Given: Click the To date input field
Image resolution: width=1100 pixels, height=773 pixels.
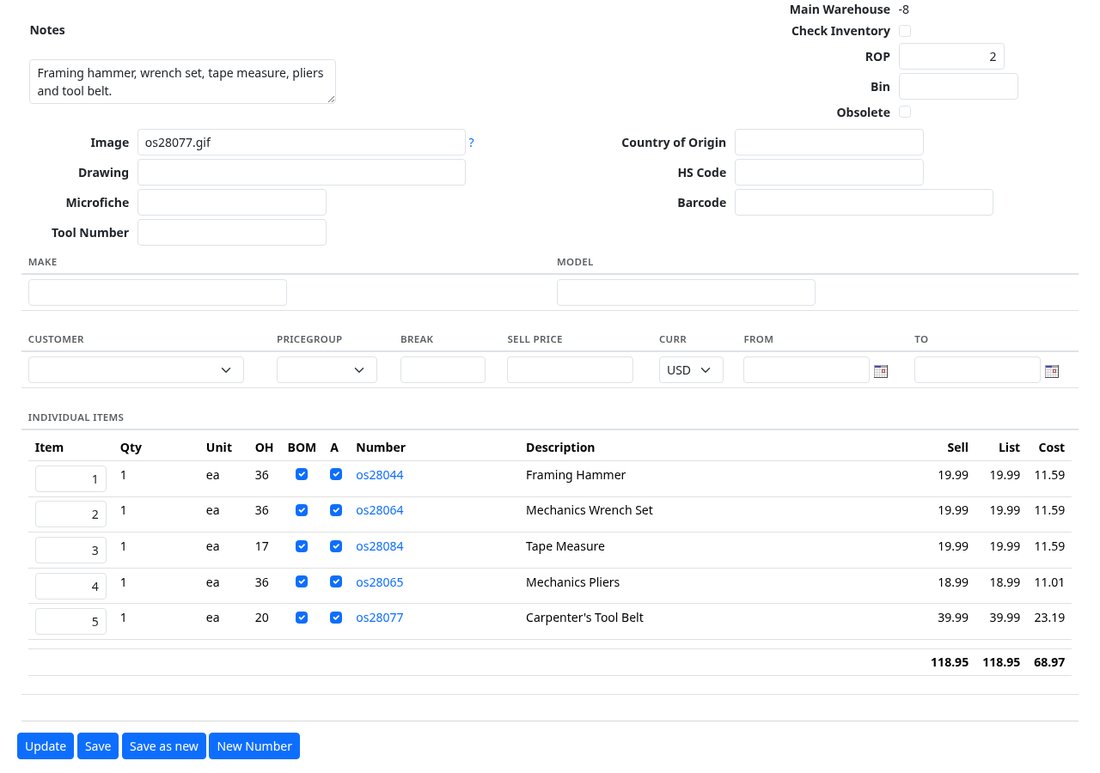Looking at the screenshot, I should point(977,370).
